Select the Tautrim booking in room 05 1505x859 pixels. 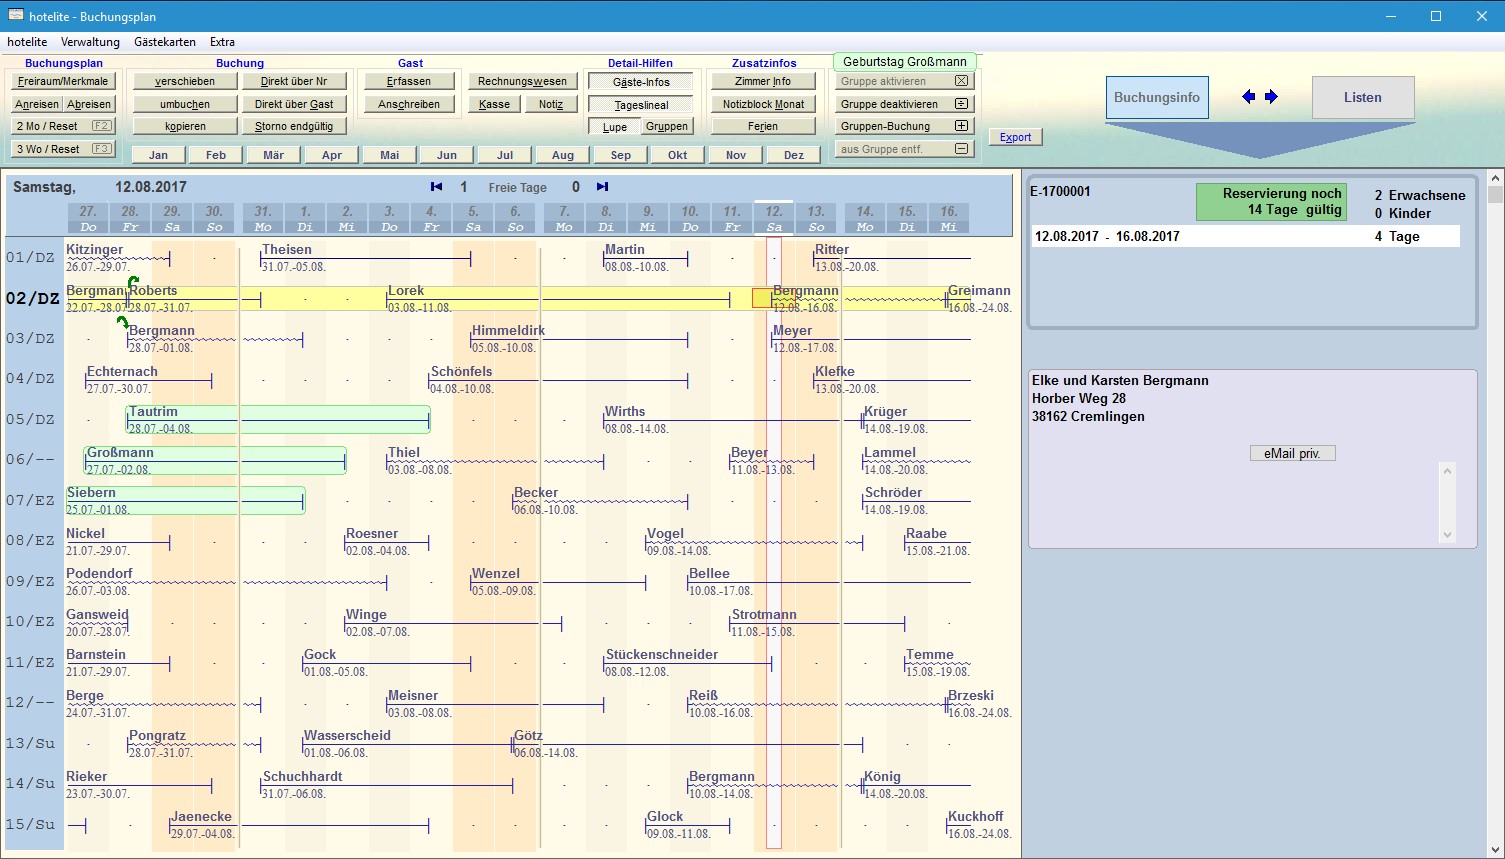coord(278,419)
